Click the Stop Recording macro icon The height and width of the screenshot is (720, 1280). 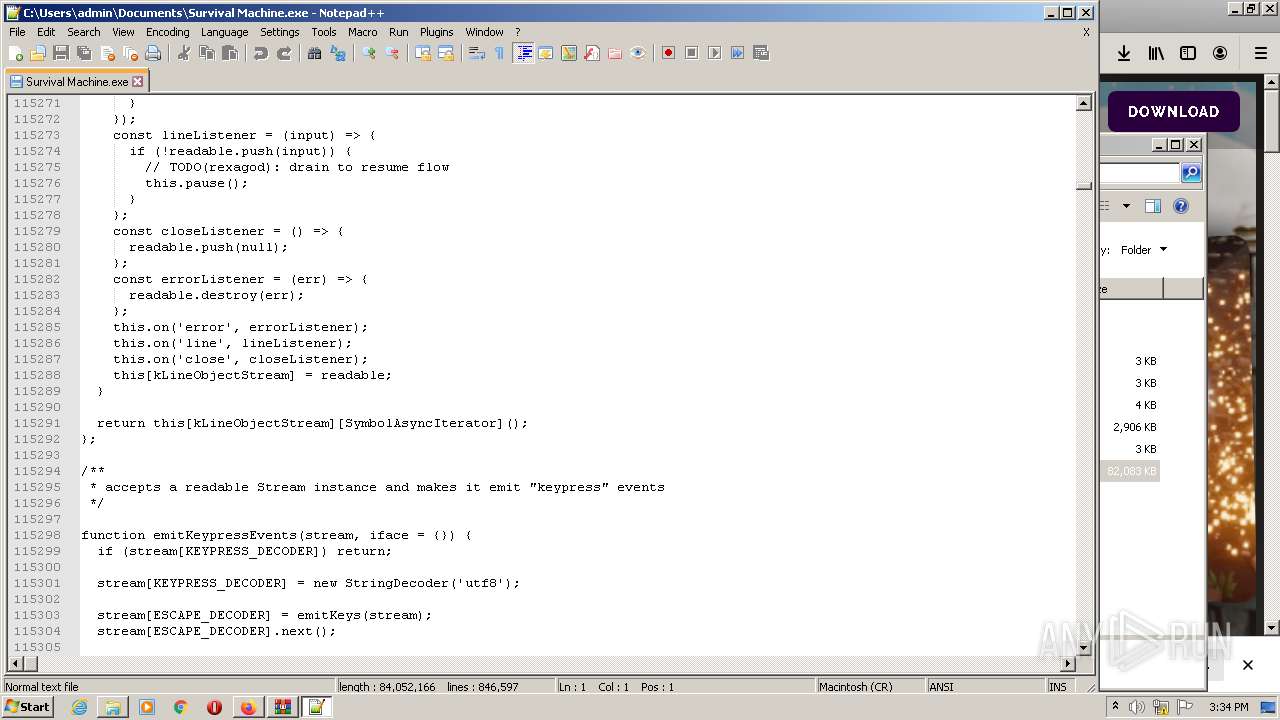691,53
